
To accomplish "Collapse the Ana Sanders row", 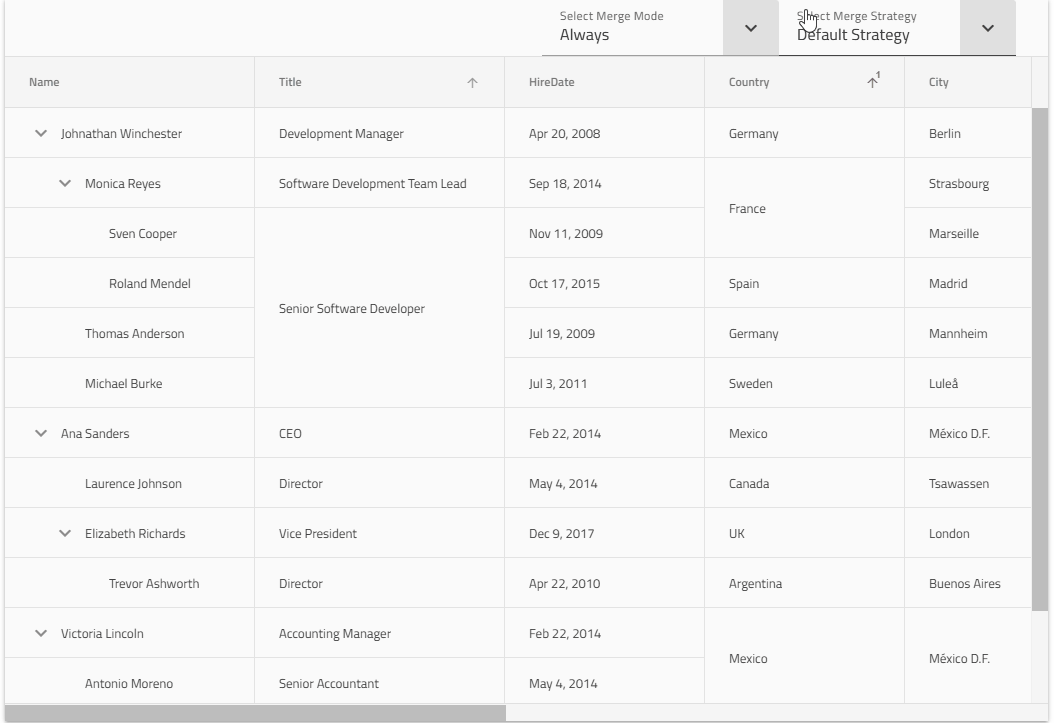I will pos(41,433).
